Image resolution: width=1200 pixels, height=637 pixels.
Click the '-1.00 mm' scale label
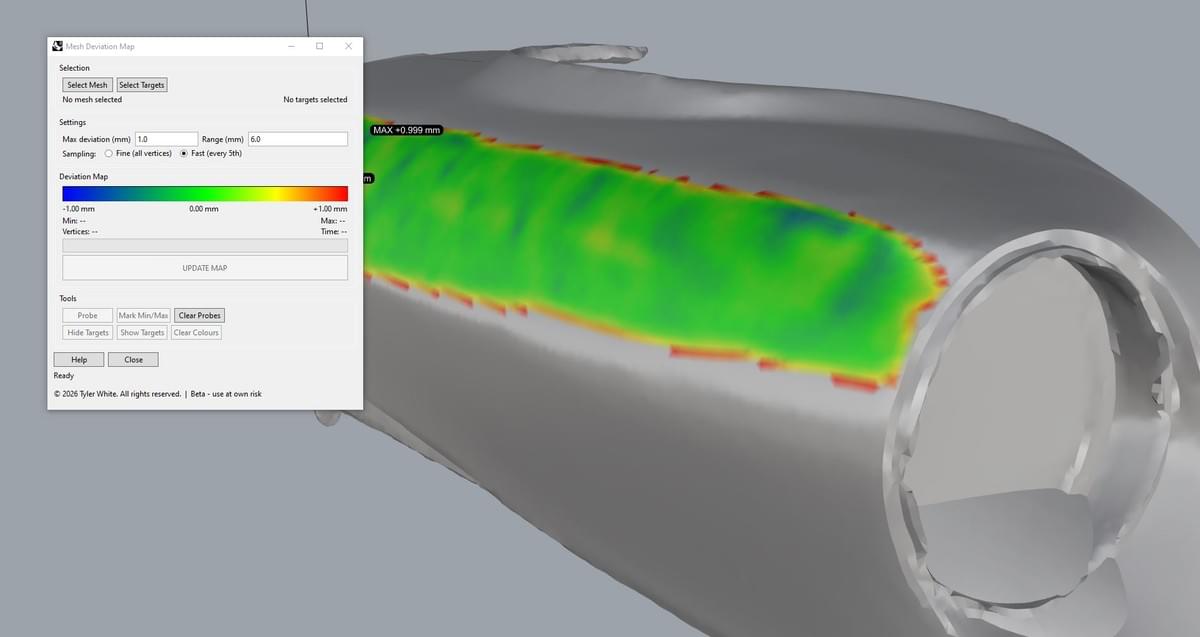tap(78, 209)
